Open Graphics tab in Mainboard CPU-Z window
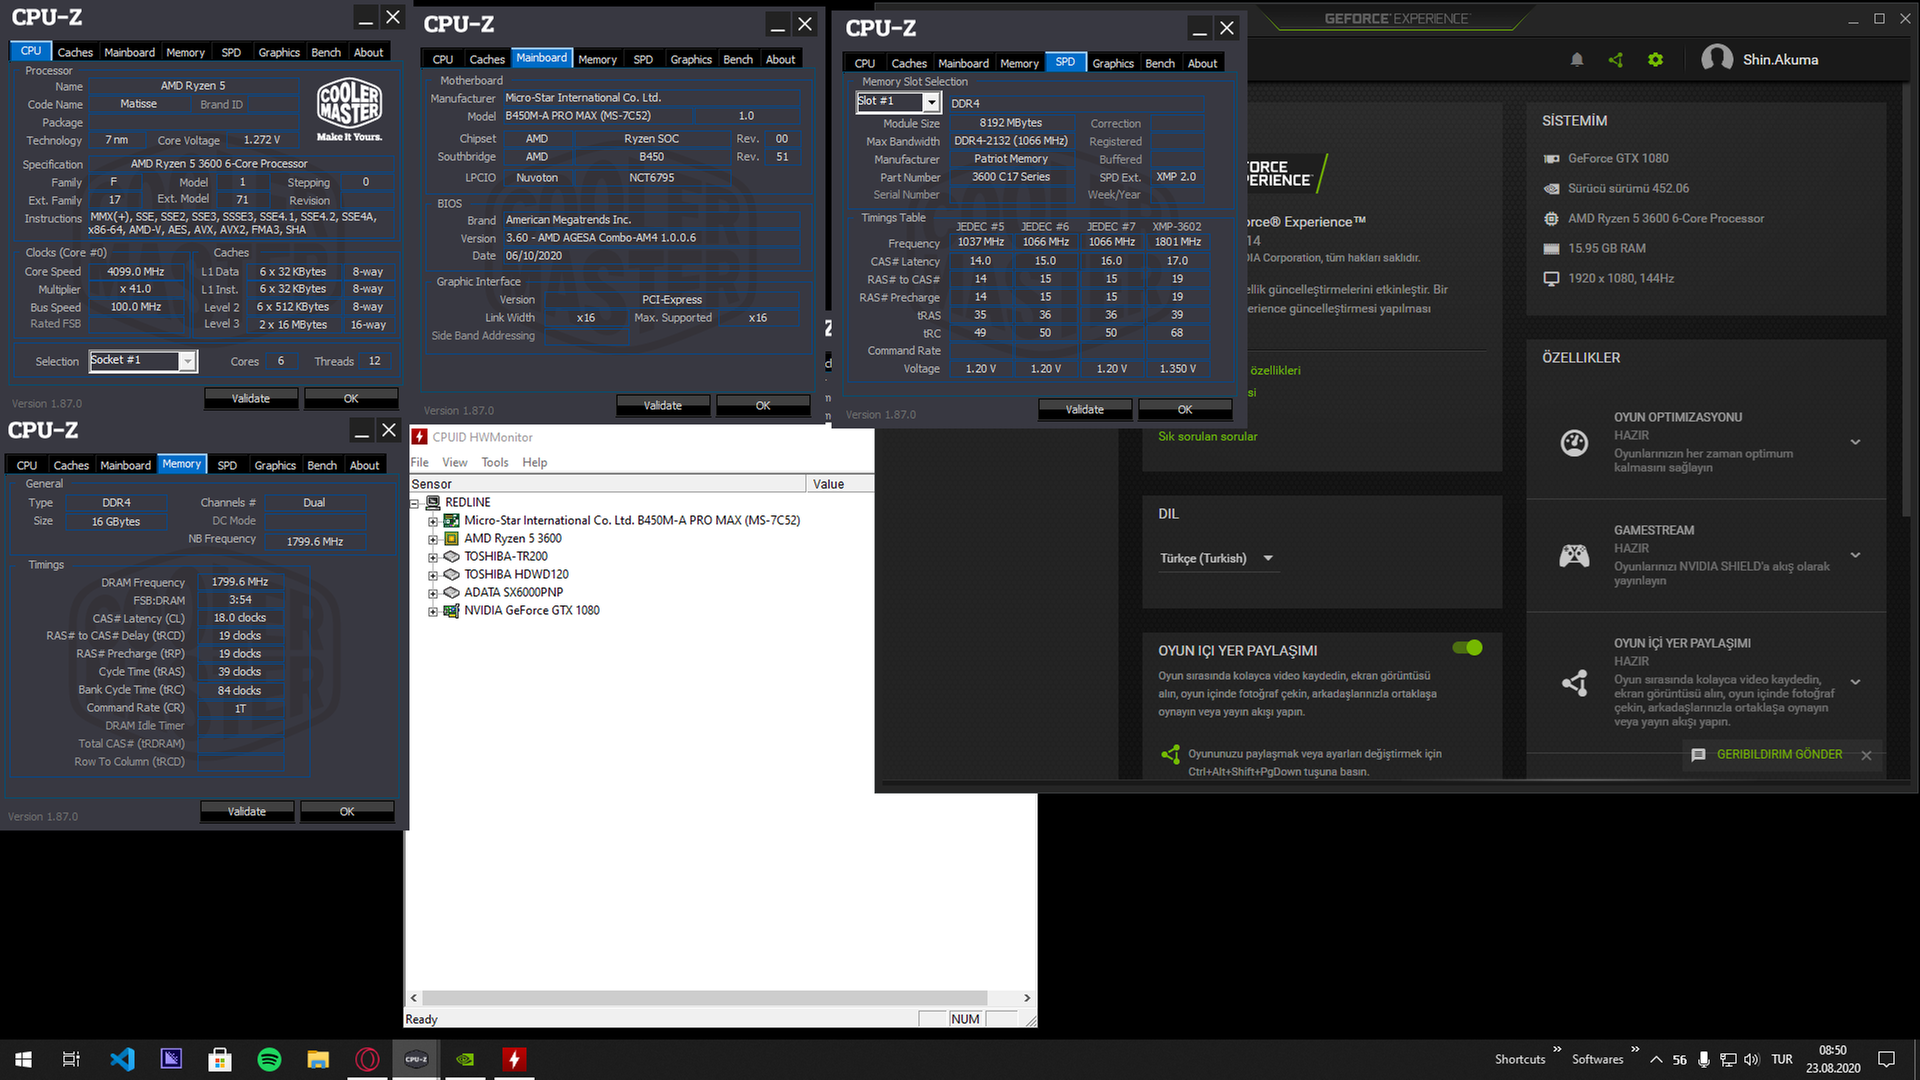 (x=691, y=59)
